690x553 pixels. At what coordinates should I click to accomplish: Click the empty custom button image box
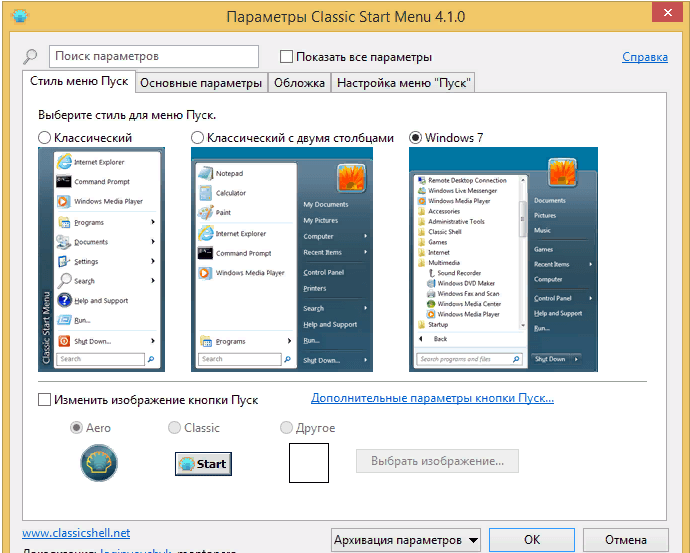[309, 463]
